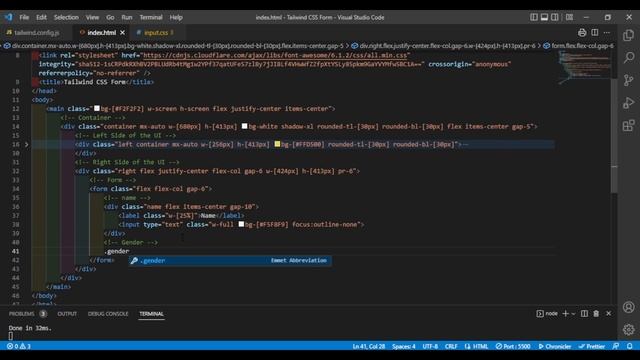Click Ln 41, Col 28 cursor position
This screenshot has width=640, height=360.
point(369,346)
